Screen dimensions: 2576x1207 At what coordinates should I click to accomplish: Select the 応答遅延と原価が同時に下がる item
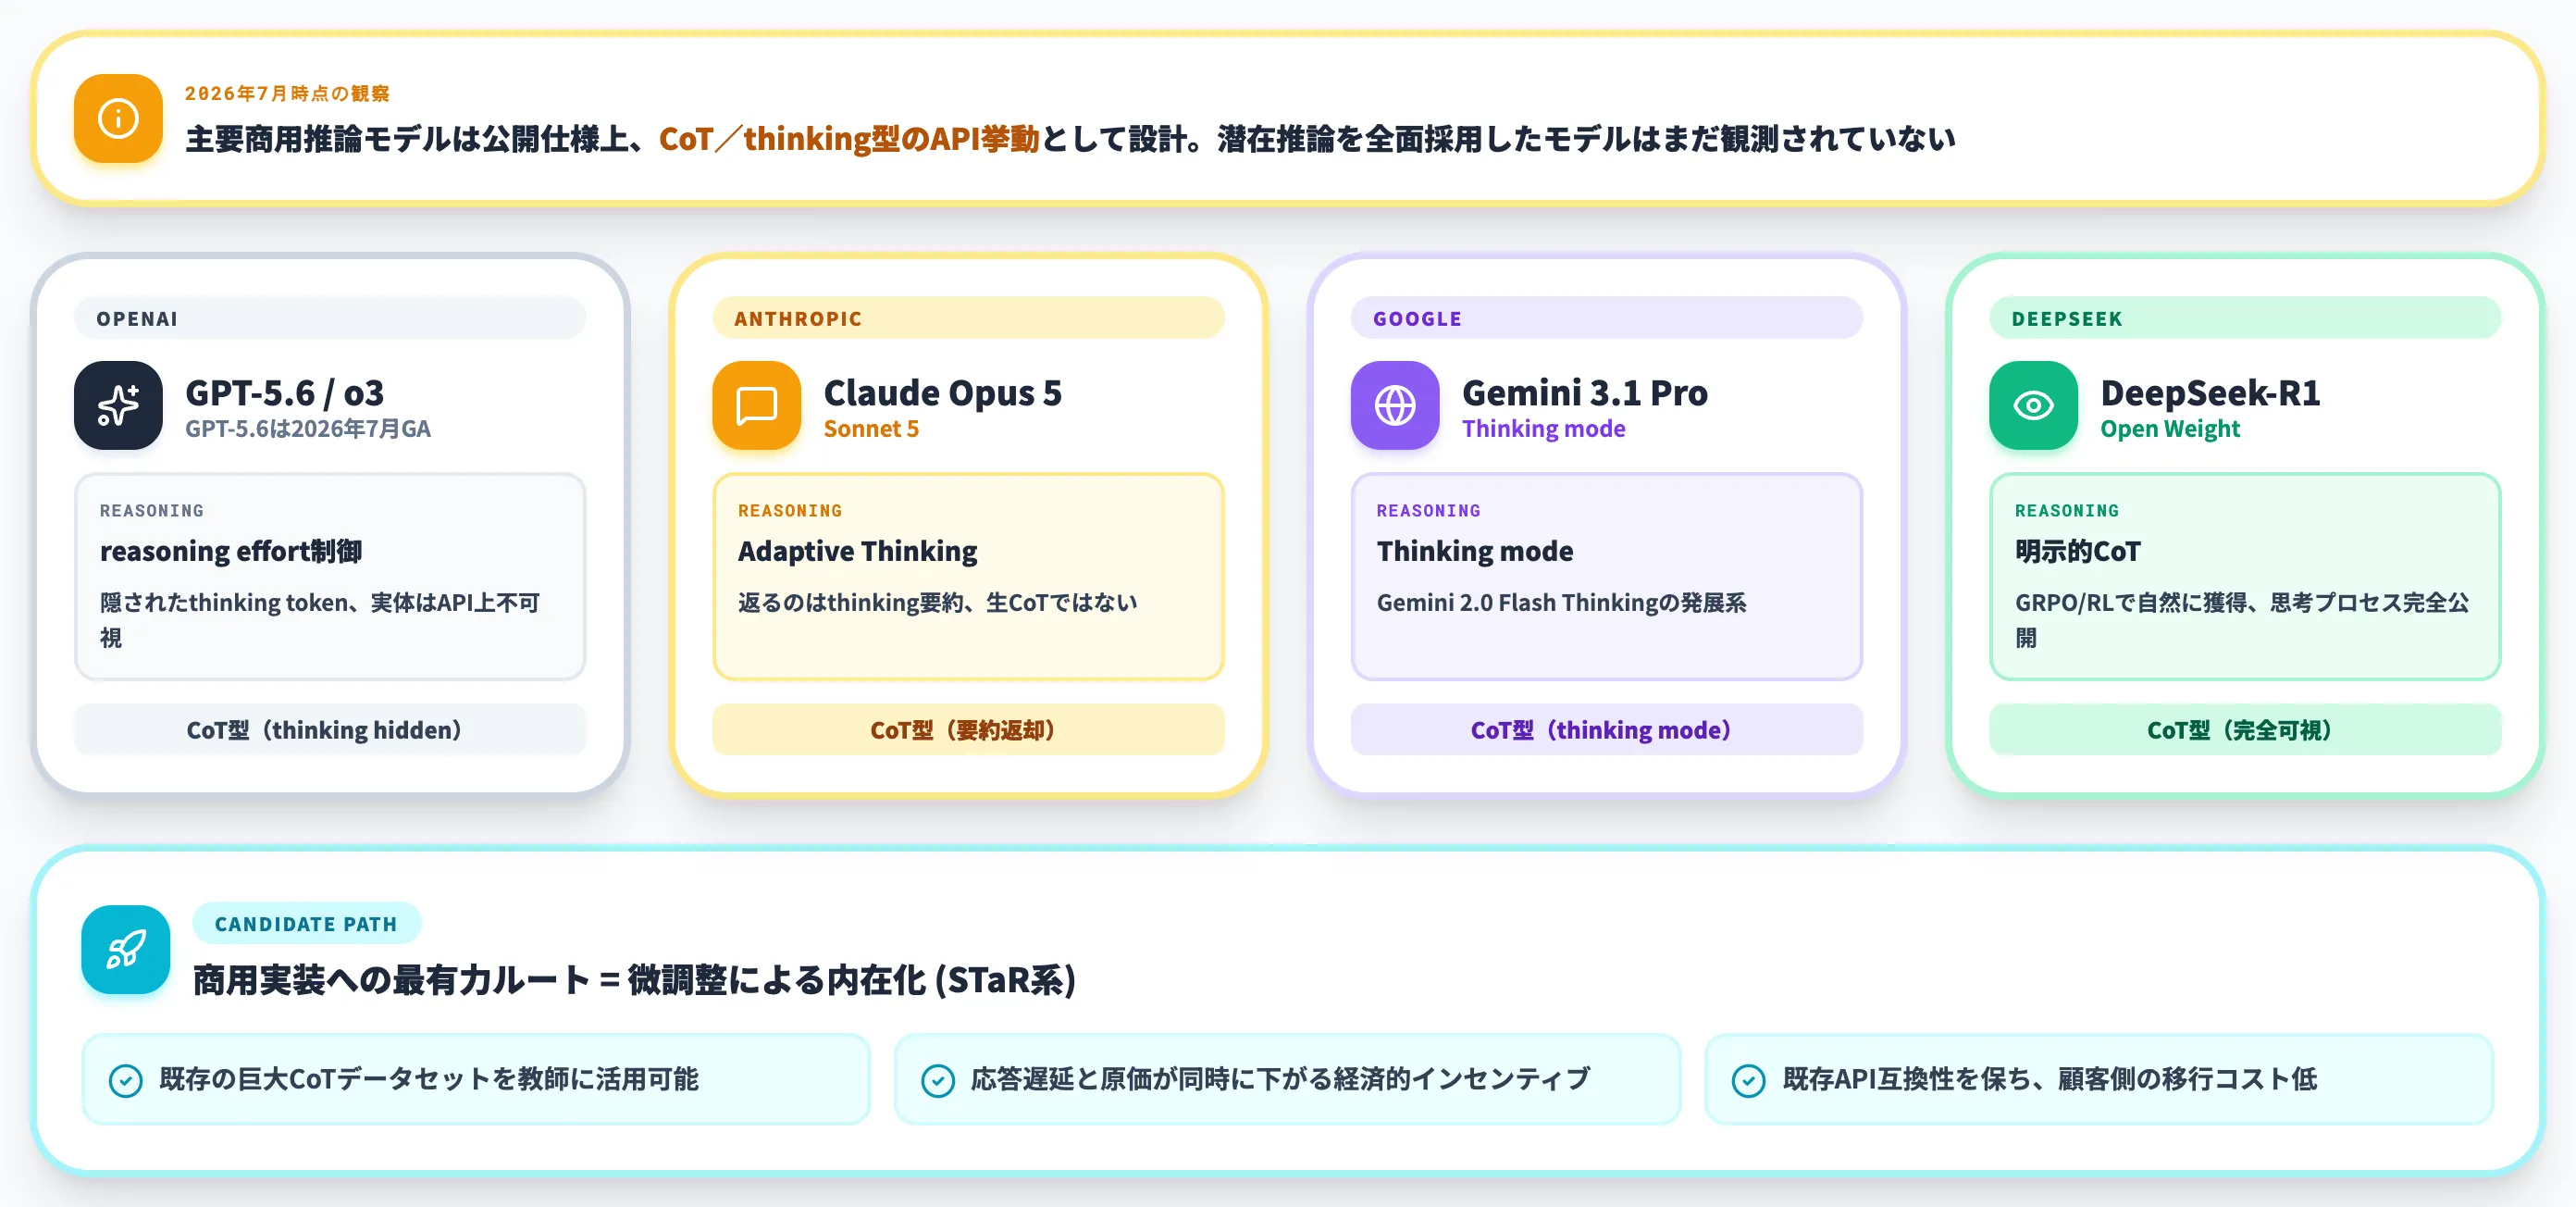[x=1287, y=1080]
